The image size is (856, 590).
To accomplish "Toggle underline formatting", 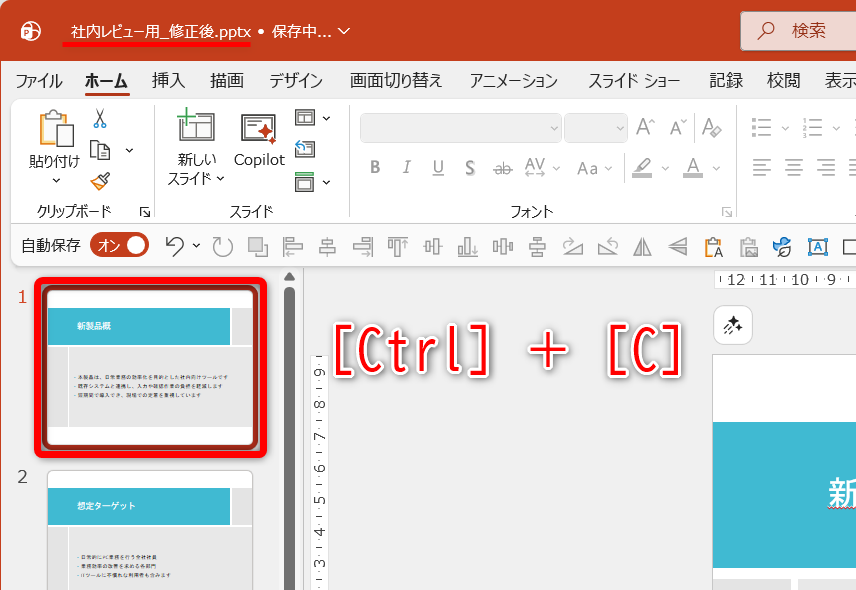I will 437,168.
